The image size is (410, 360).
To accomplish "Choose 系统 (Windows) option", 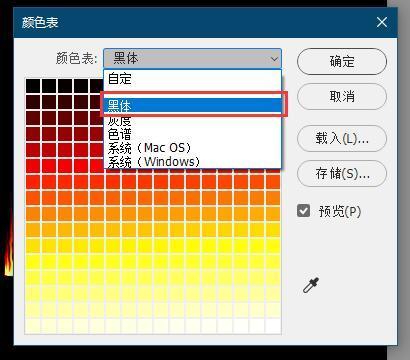I will (192, 162).
